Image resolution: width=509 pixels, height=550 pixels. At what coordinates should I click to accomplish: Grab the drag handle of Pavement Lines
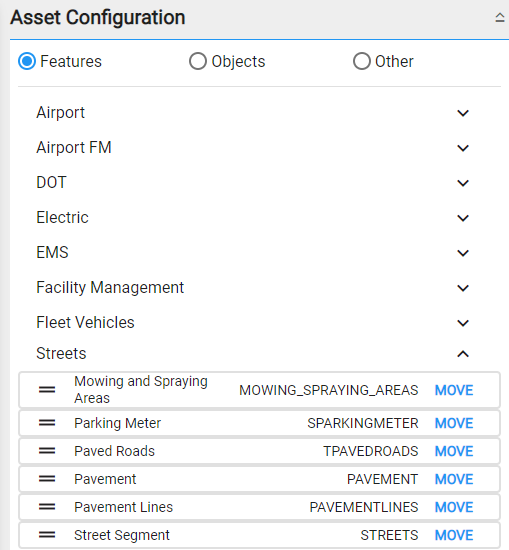[47, 507]
